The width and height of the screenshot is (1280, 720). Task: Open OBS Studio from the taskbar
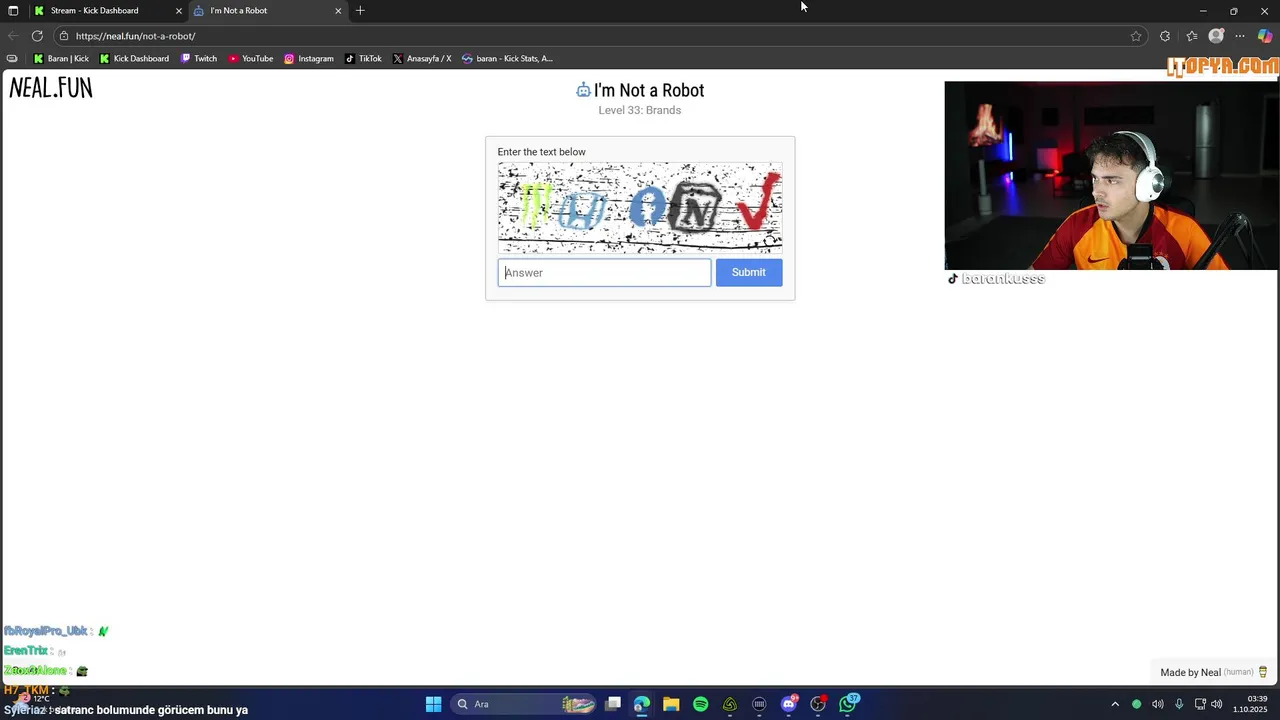(818, 704)
